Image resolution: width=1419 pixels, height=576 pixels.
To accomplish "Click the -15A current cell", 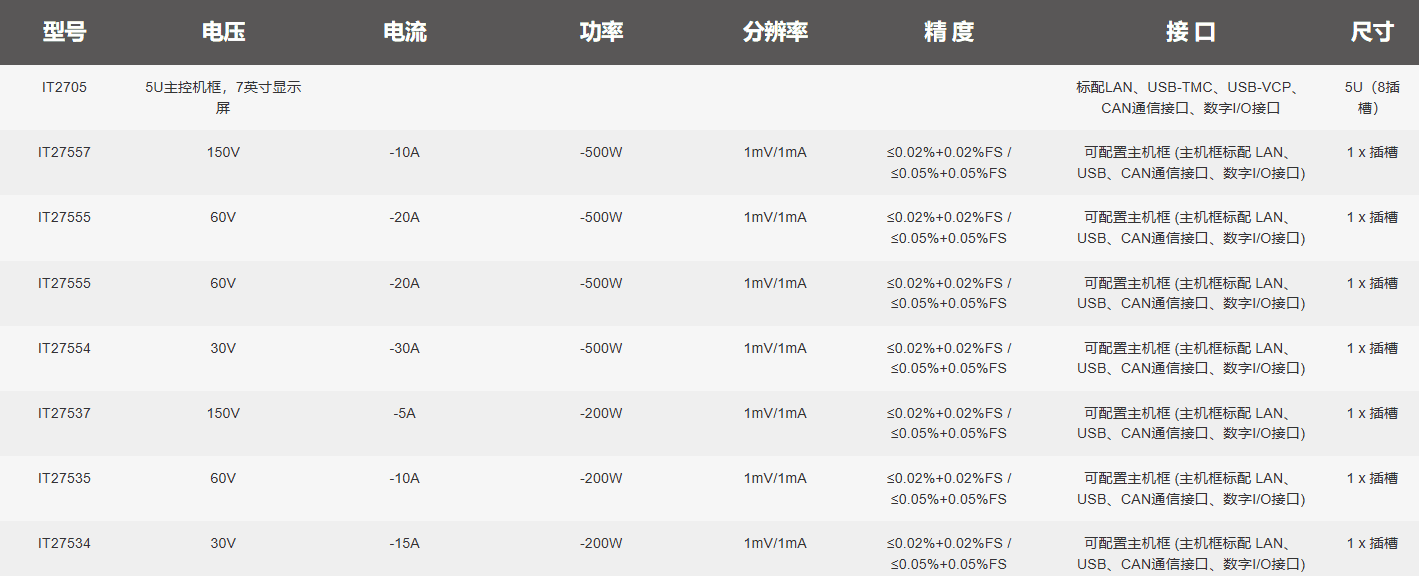I will (x=404, y=543).
